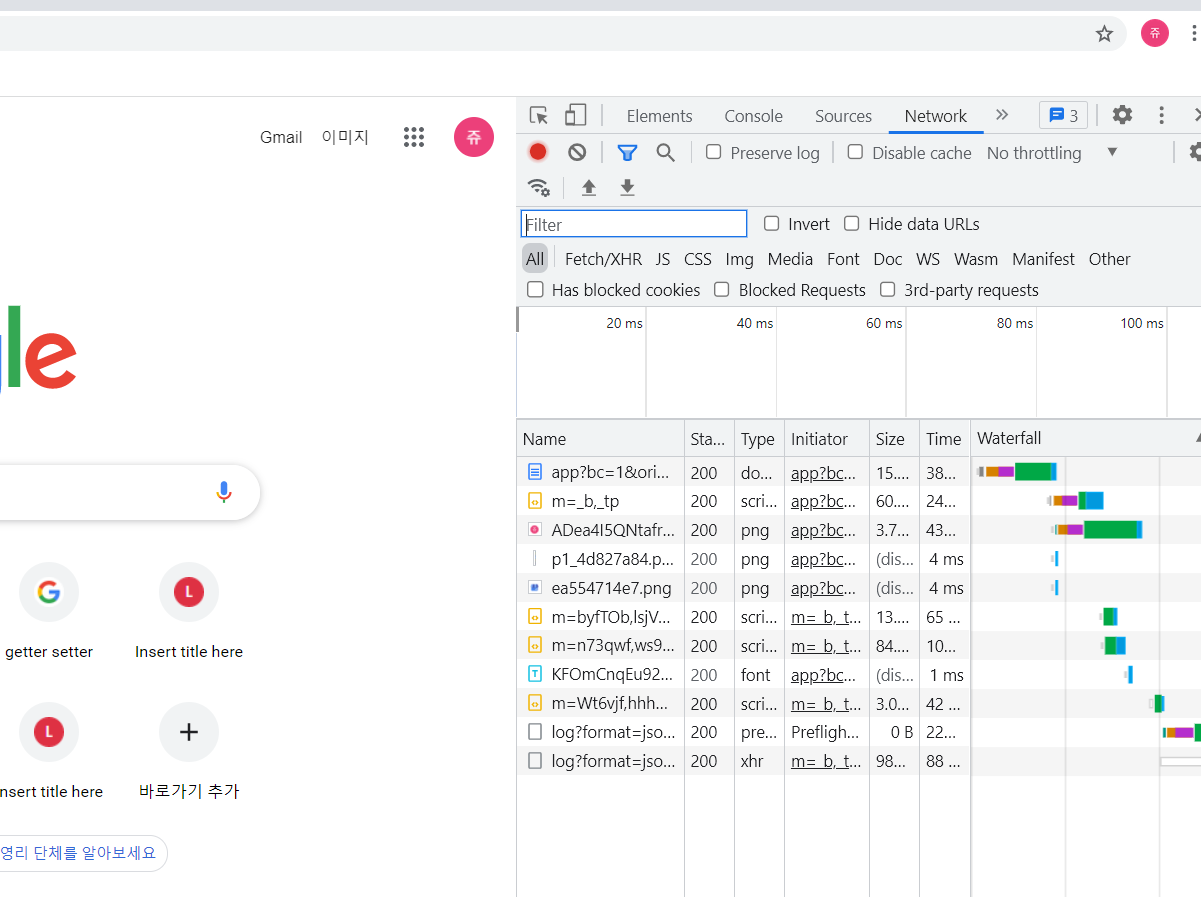
Task: Show more DevTools tabs chevron
Action: pyautogui.click(x=1002, y=115)
